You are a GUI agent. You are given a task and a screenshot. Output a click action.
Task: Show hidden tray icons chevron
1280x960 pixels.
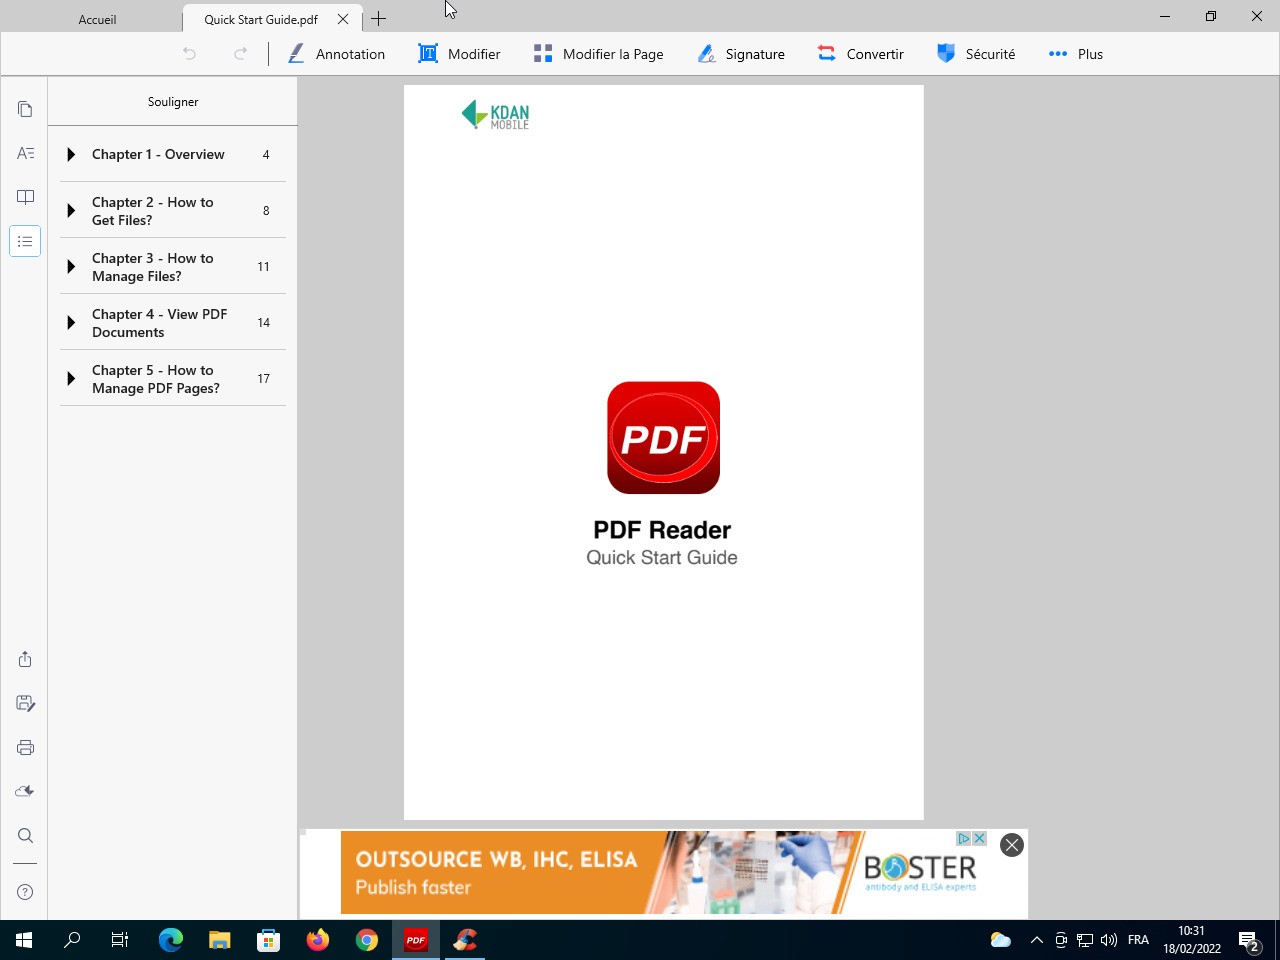(x=1037, y=940)
